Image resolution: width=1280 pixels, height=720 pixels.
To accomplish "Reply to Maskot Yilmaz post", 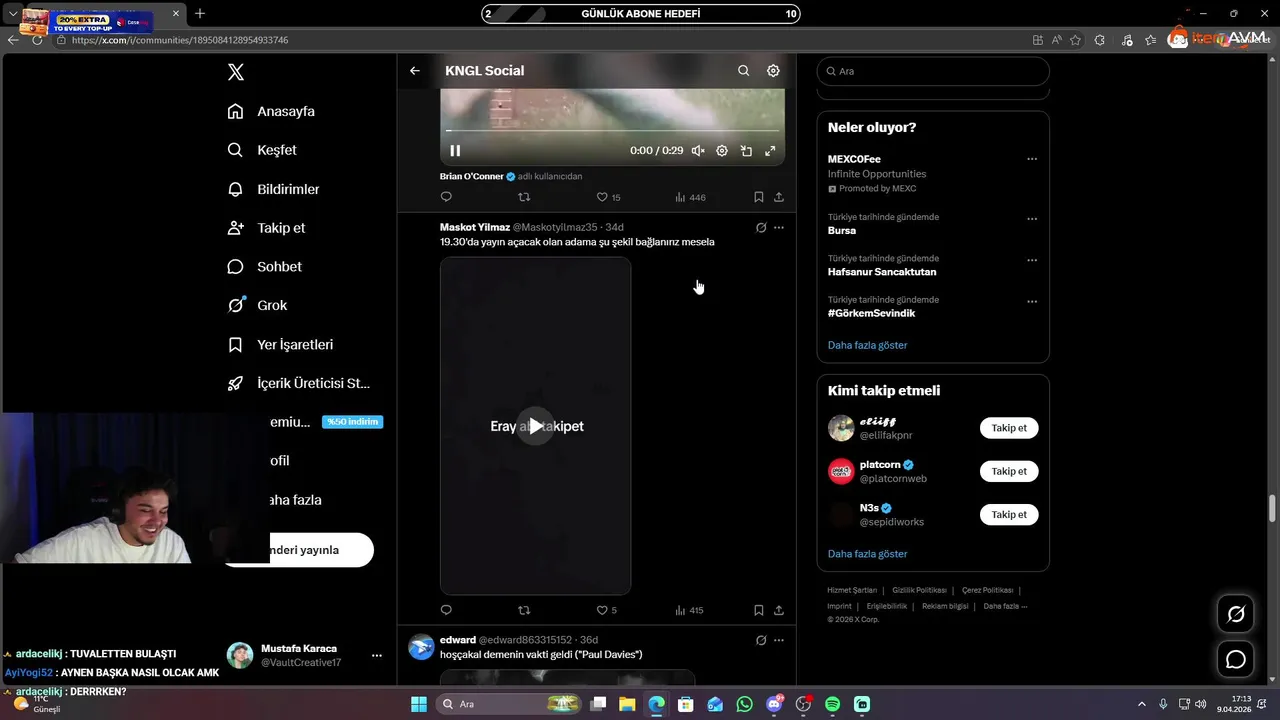I will 446,610.
